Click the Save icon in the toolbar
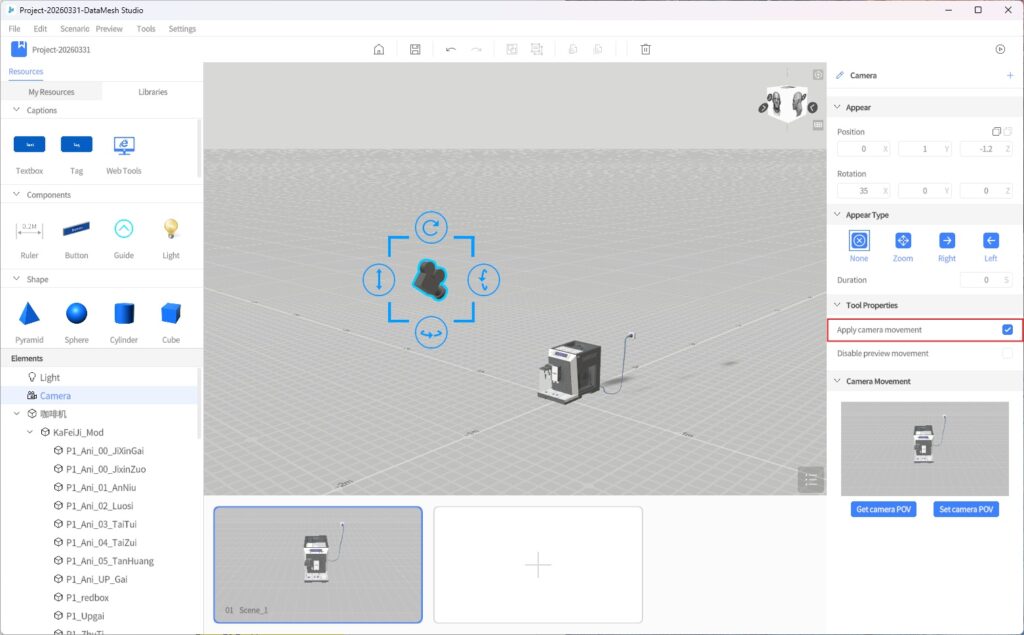This screenshot has height=635, width=1024. tap(415, 49)
